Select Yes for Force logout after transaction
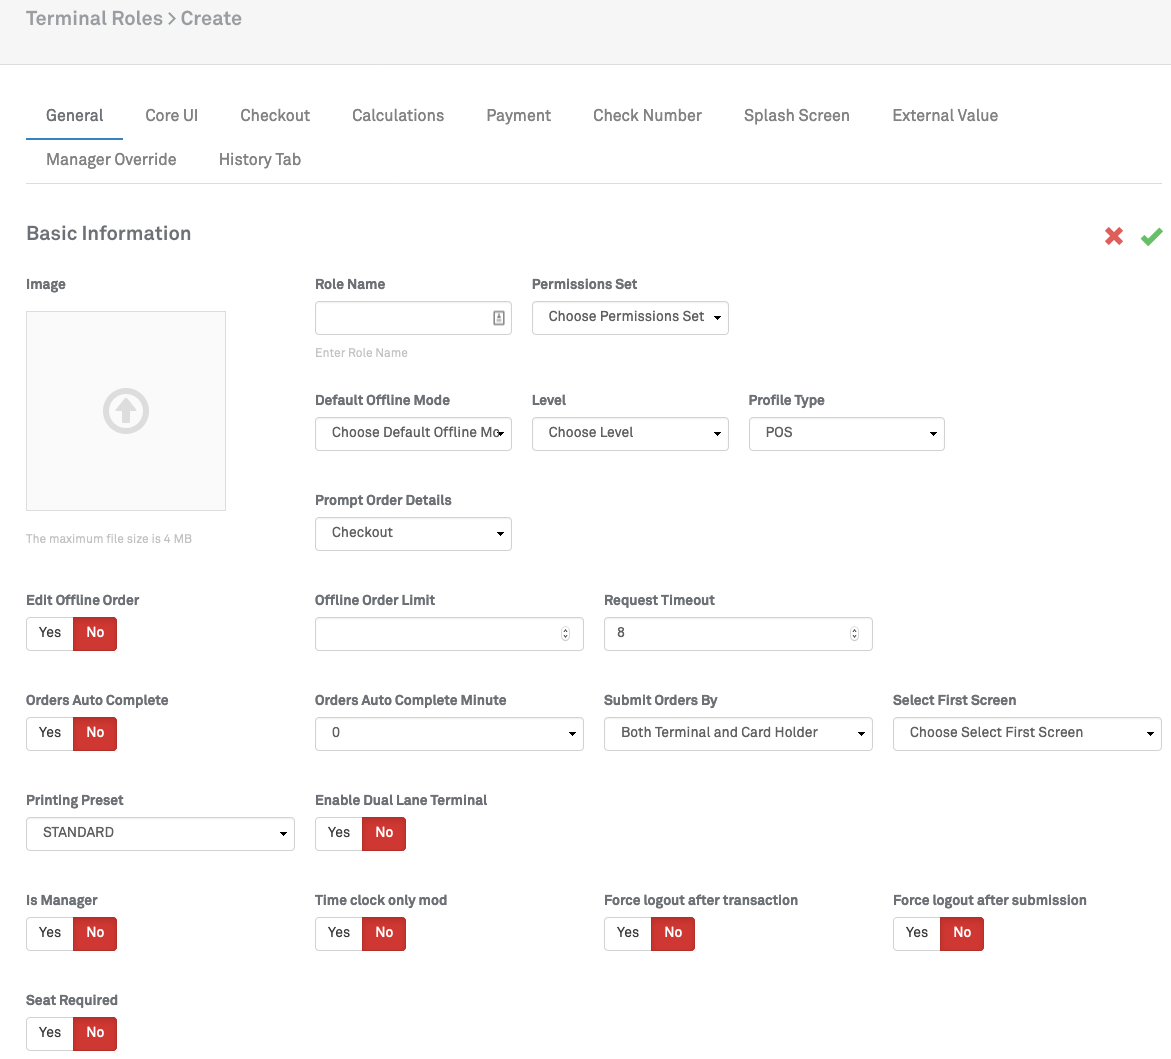This screenshot has height=1059, width=1171. pos(628,933)
